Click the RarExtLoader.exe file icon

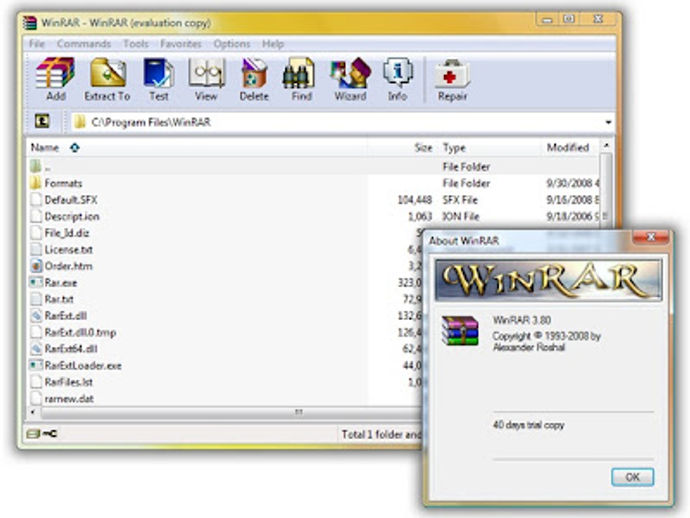pyautogui.click(x=36, y=365)
